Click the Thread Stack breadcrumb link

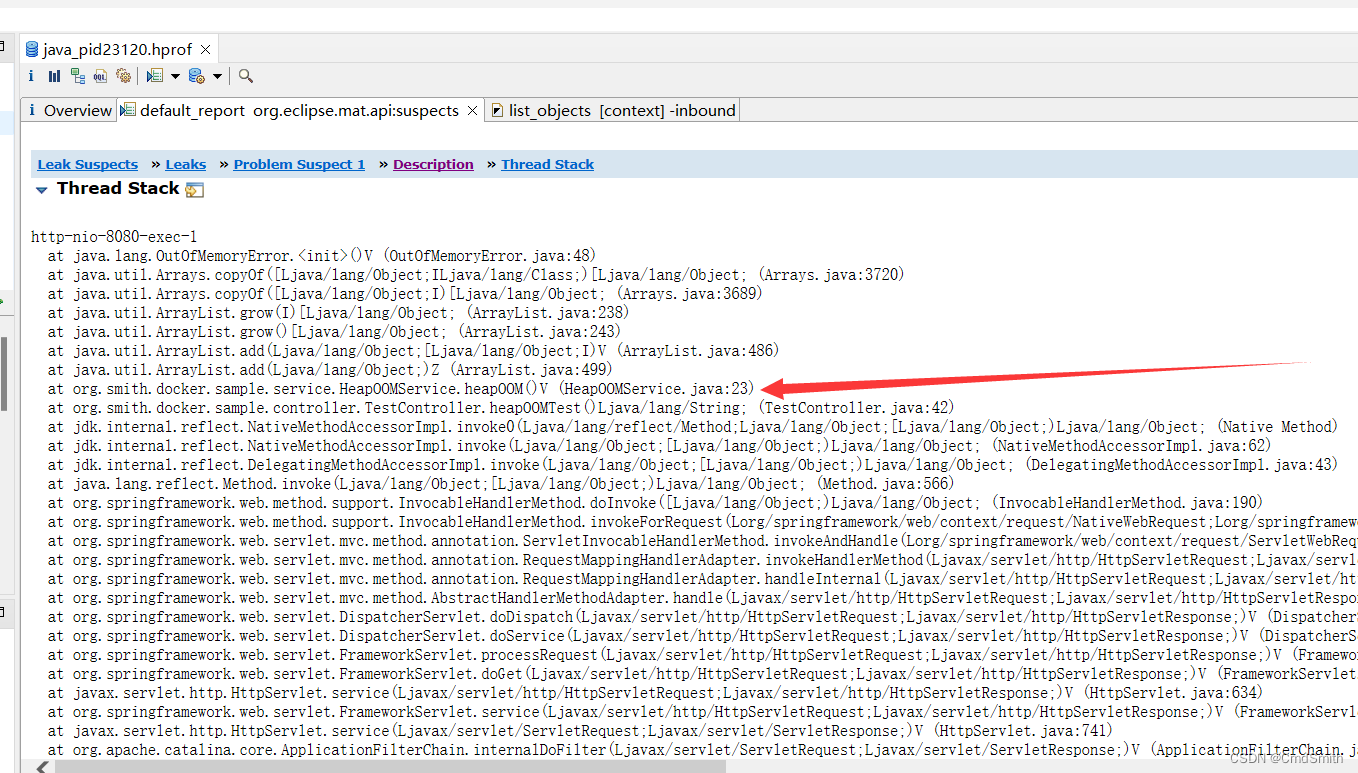click(x=547, y=164)
